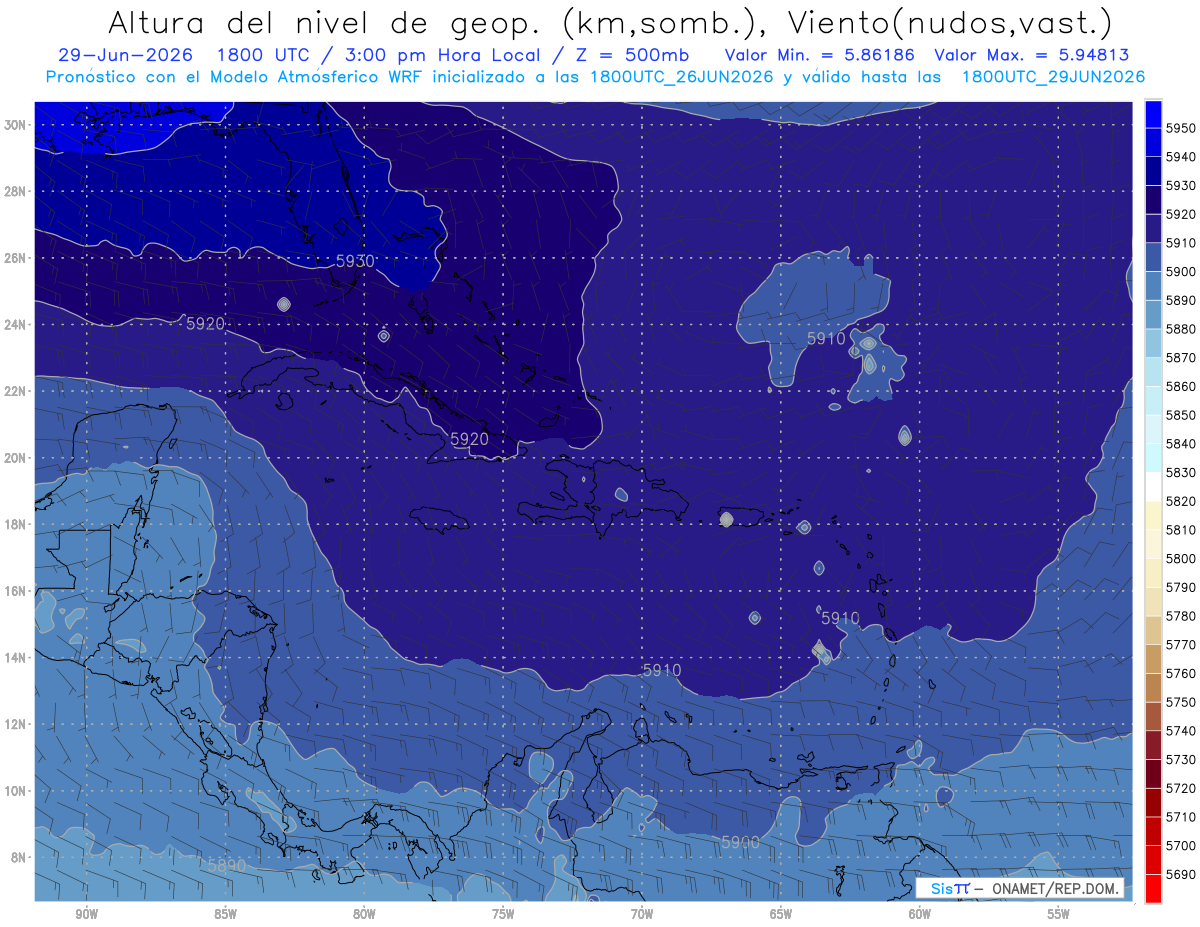Click the '20N' latitude axis label
Image resolution: width=1200 pixels, height=927 pixels.
coord(16,458)
